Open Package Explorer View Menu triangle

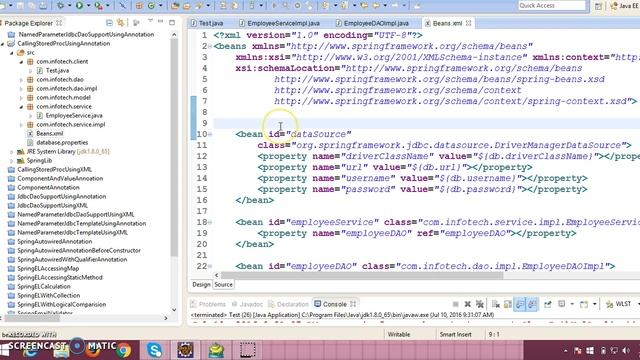coord(150,21)
